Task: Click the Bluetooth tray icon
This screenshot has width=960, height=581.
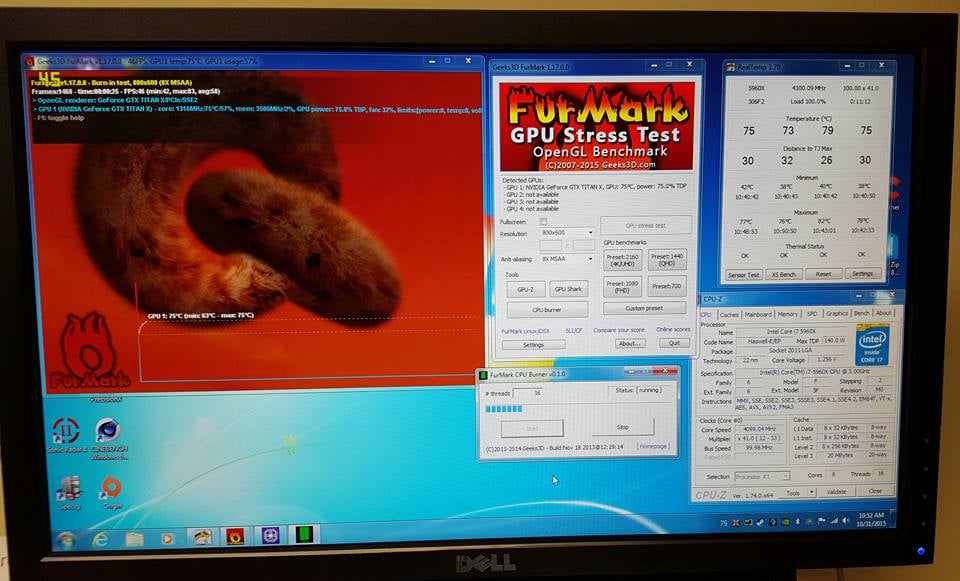Action: pyautogui.click(x=797, y=522)
